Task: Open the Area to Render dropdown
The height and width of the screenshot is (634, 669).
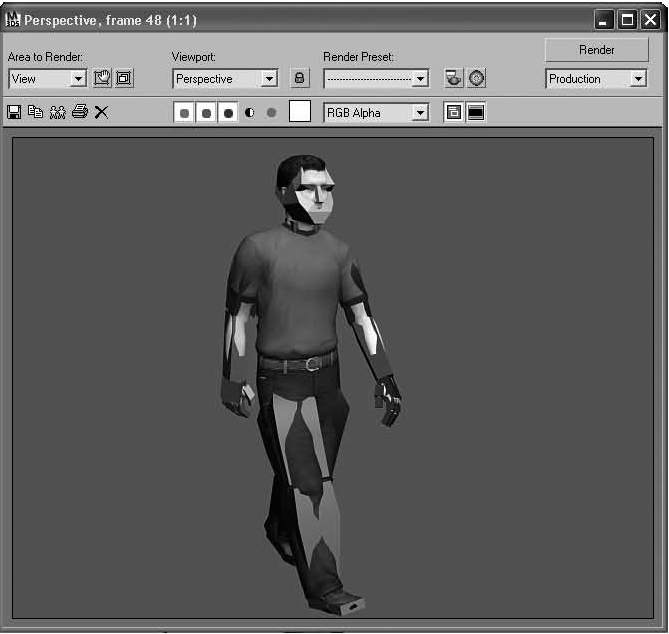Action: 78,79
